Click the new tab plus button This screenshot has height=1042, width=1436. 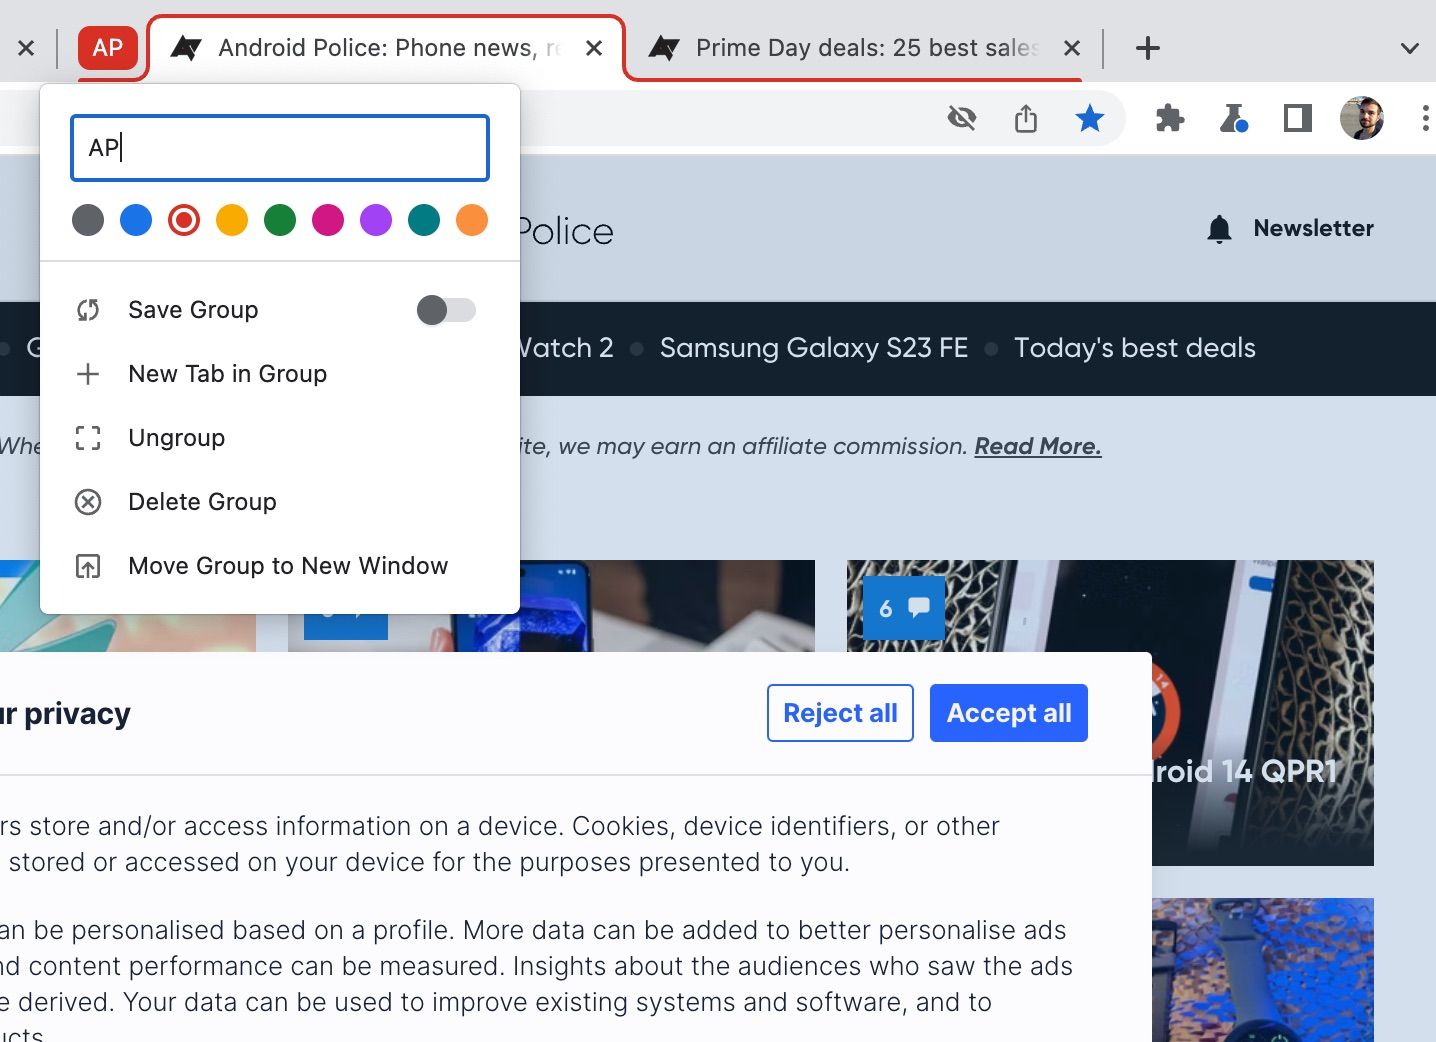pos(1148,48)
